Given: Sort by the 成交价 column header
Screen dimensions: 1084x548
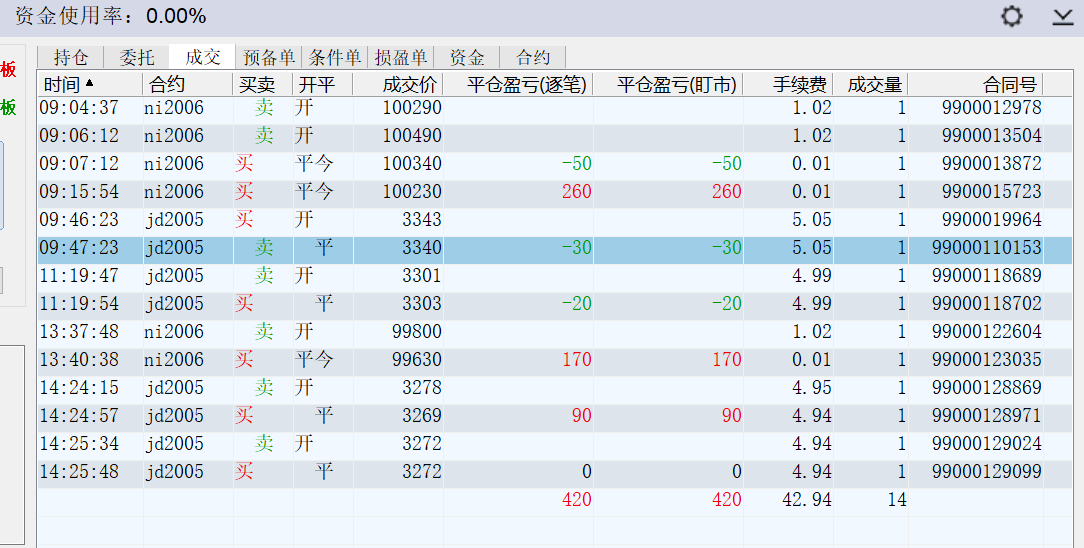Looking at the screenshot, I should 398,84.
